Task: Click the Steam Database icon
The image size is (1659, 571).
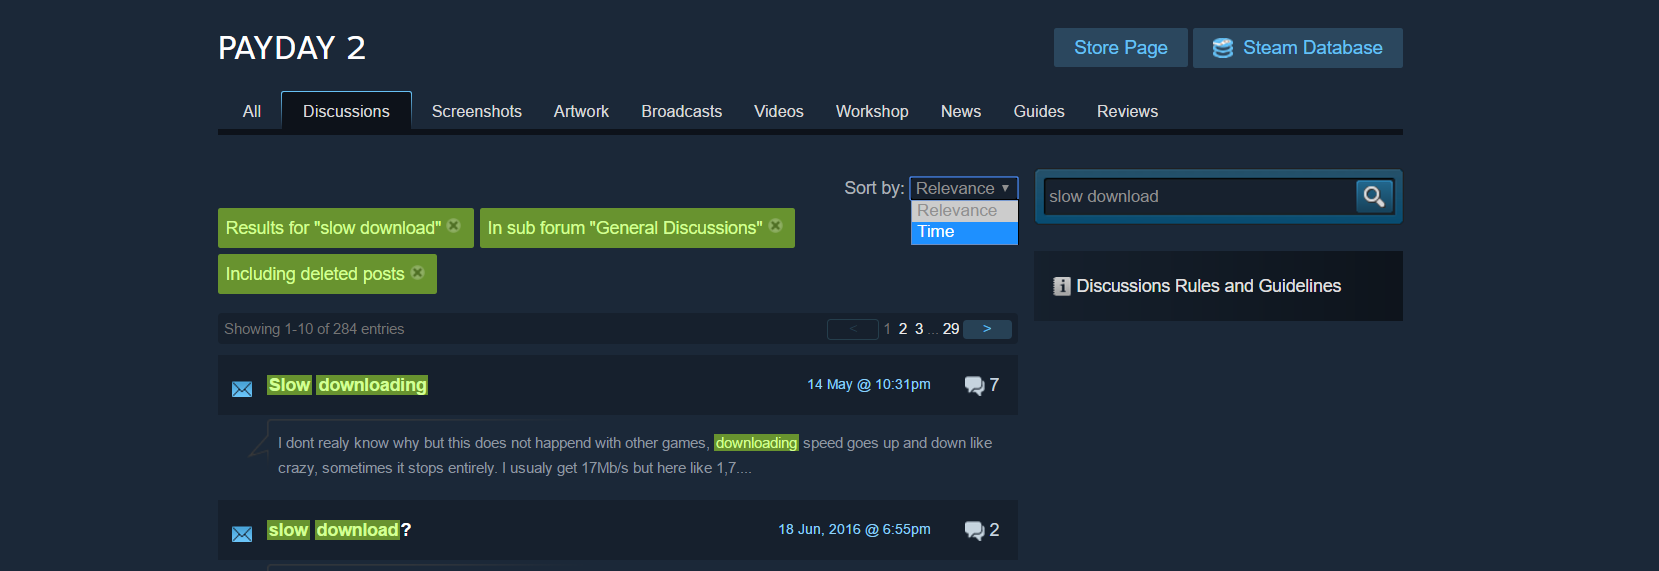Action: (1223, 48)
